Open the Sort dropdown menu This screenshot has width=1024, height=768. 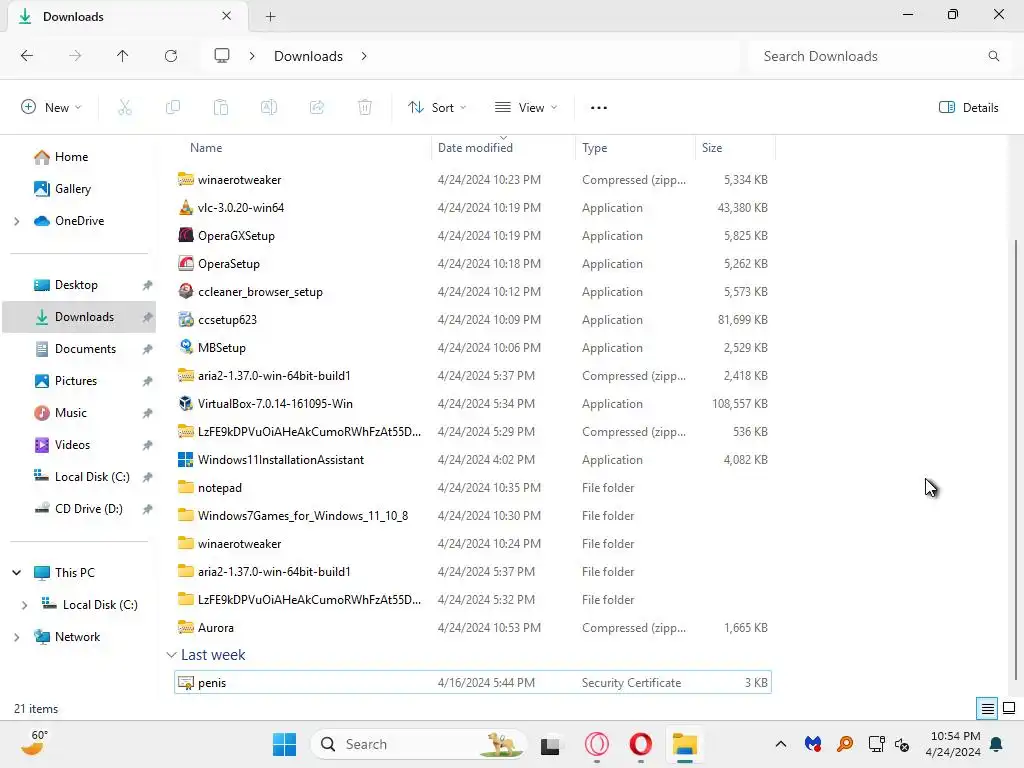[437, 108]
